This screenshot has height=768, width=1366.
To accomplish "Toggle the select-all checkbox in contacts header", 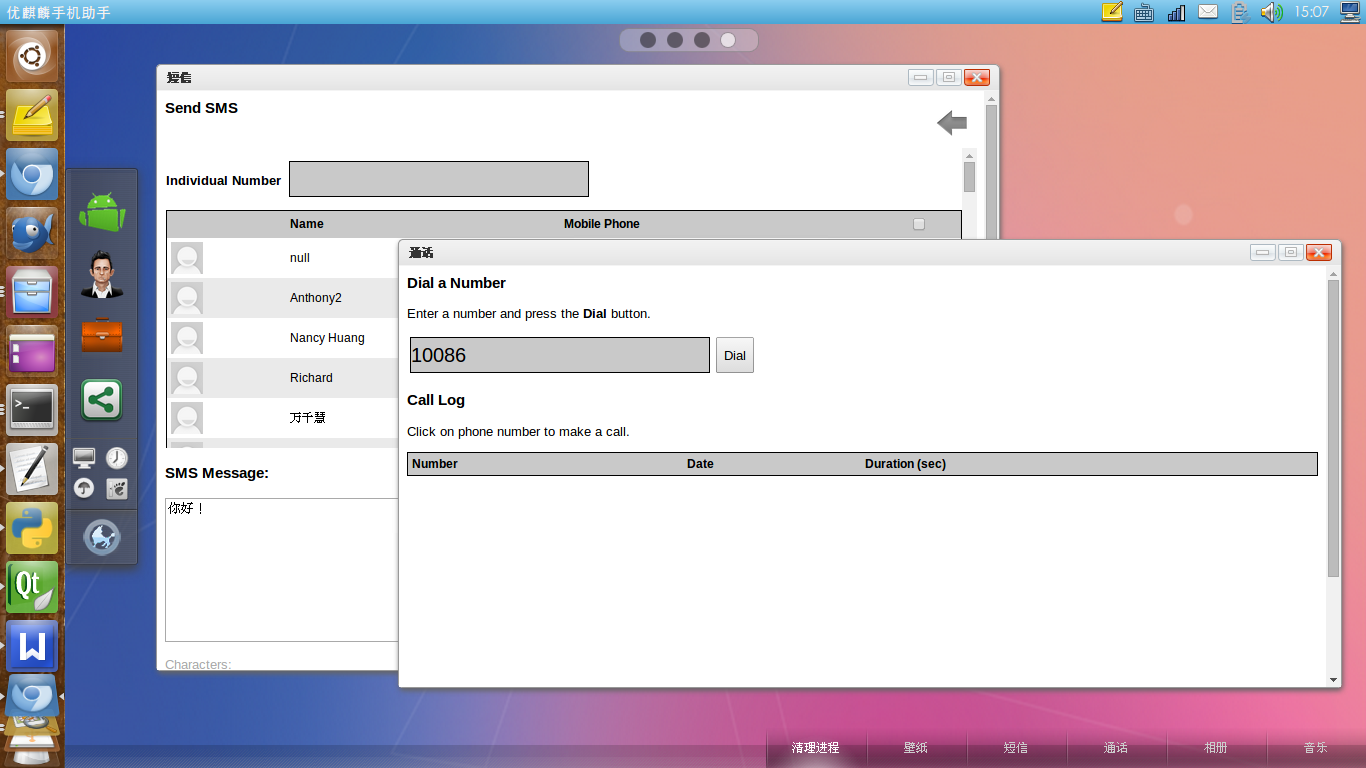I will click(919, 224).
